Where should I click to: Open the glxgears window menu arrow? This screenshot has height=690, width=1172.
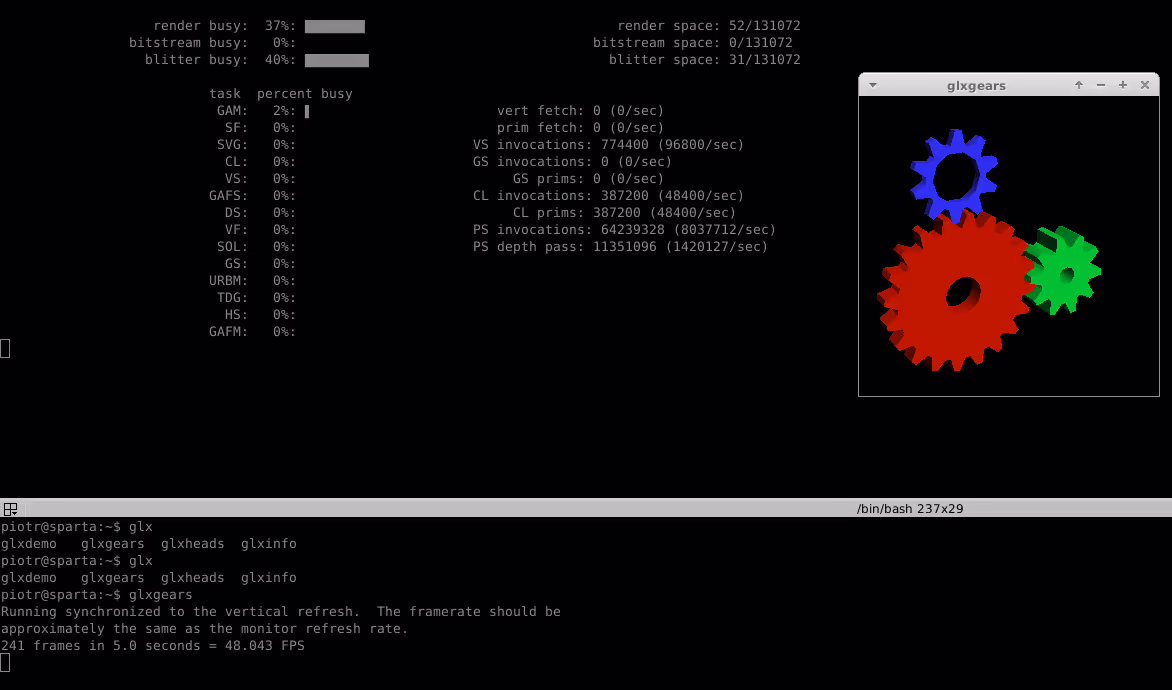pos(873,85)
